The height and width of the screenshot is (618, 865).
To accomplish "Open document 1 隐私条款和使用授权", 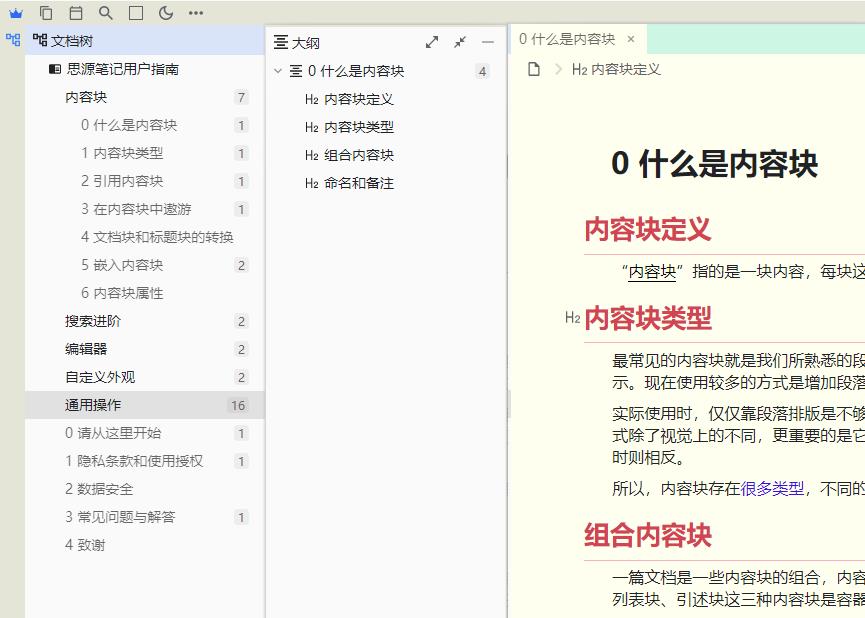I will 134,461.
